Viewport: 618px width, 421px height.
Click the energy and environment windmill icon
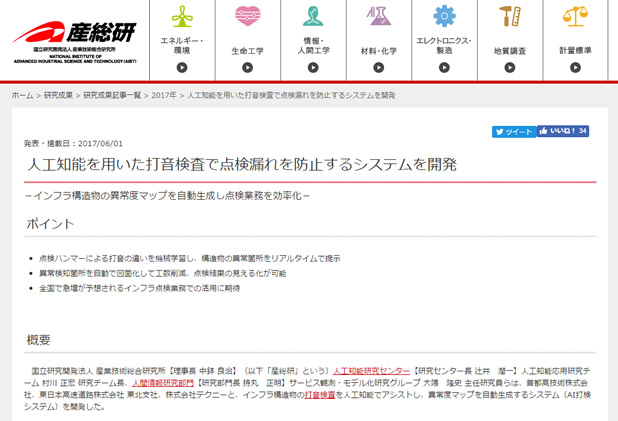click(181, 17)
